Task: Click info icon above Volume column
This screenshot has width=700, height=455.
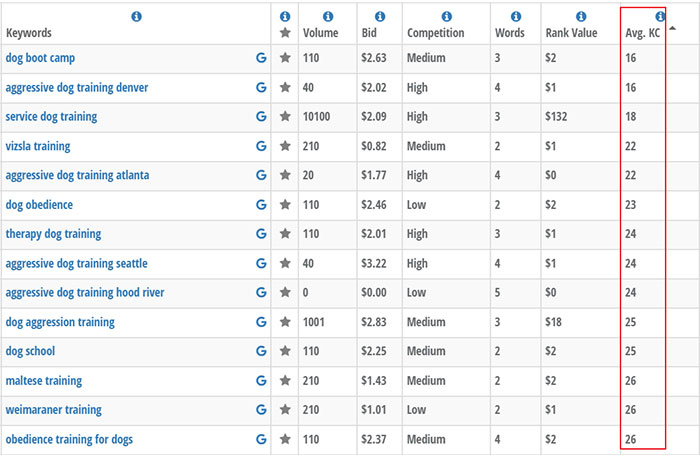Action: point(327,17)
